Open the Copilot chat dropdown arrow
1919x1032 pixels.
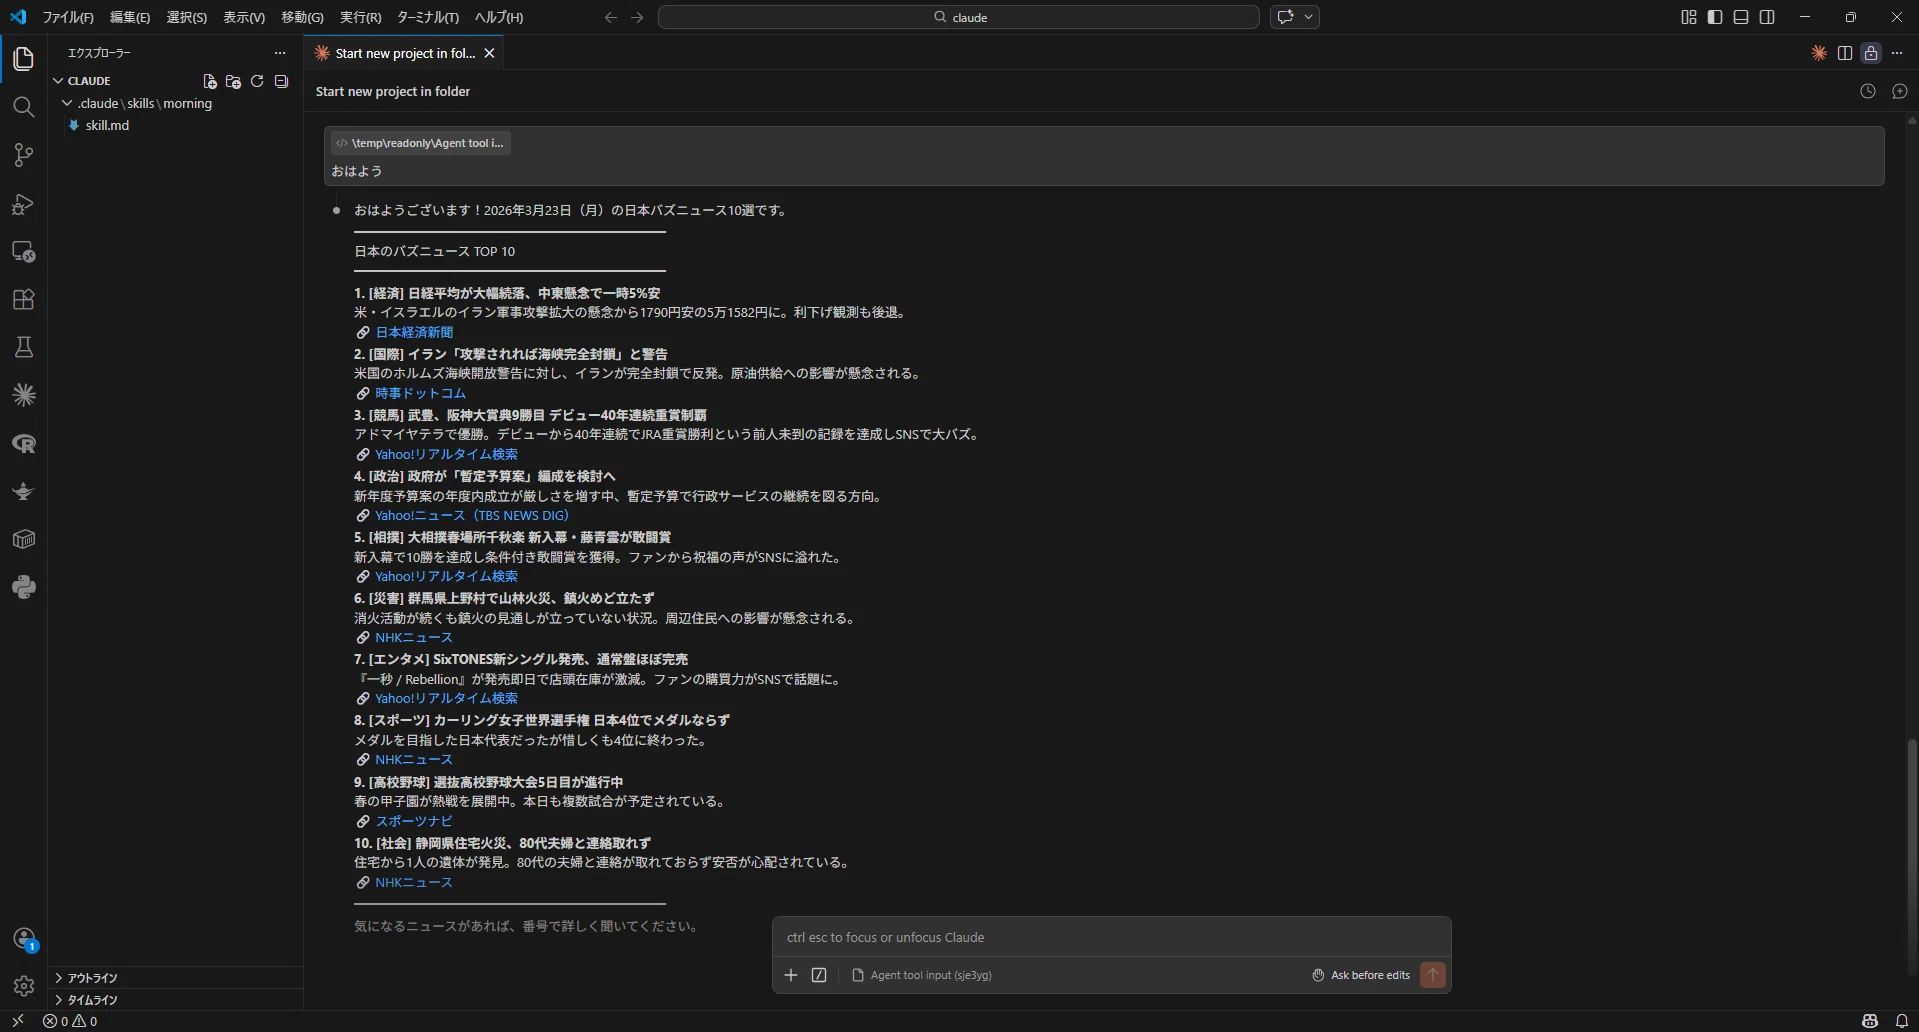(x=1308, y=17)
